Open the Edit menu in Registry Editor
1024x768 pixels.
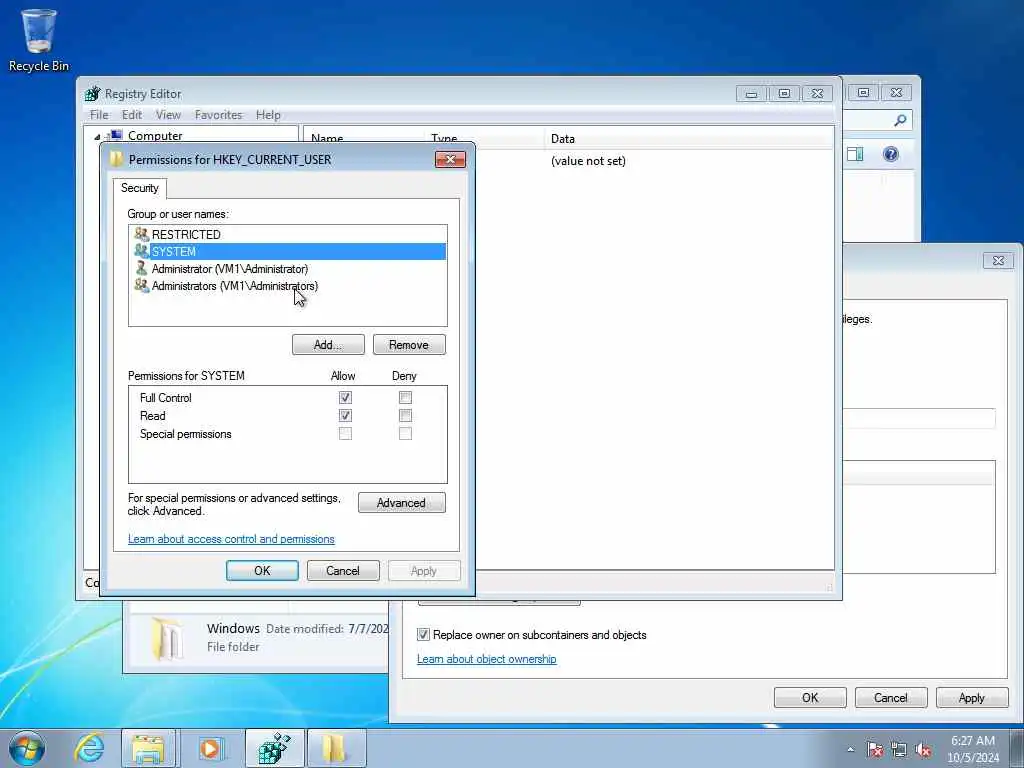click(x=132, y=115)
